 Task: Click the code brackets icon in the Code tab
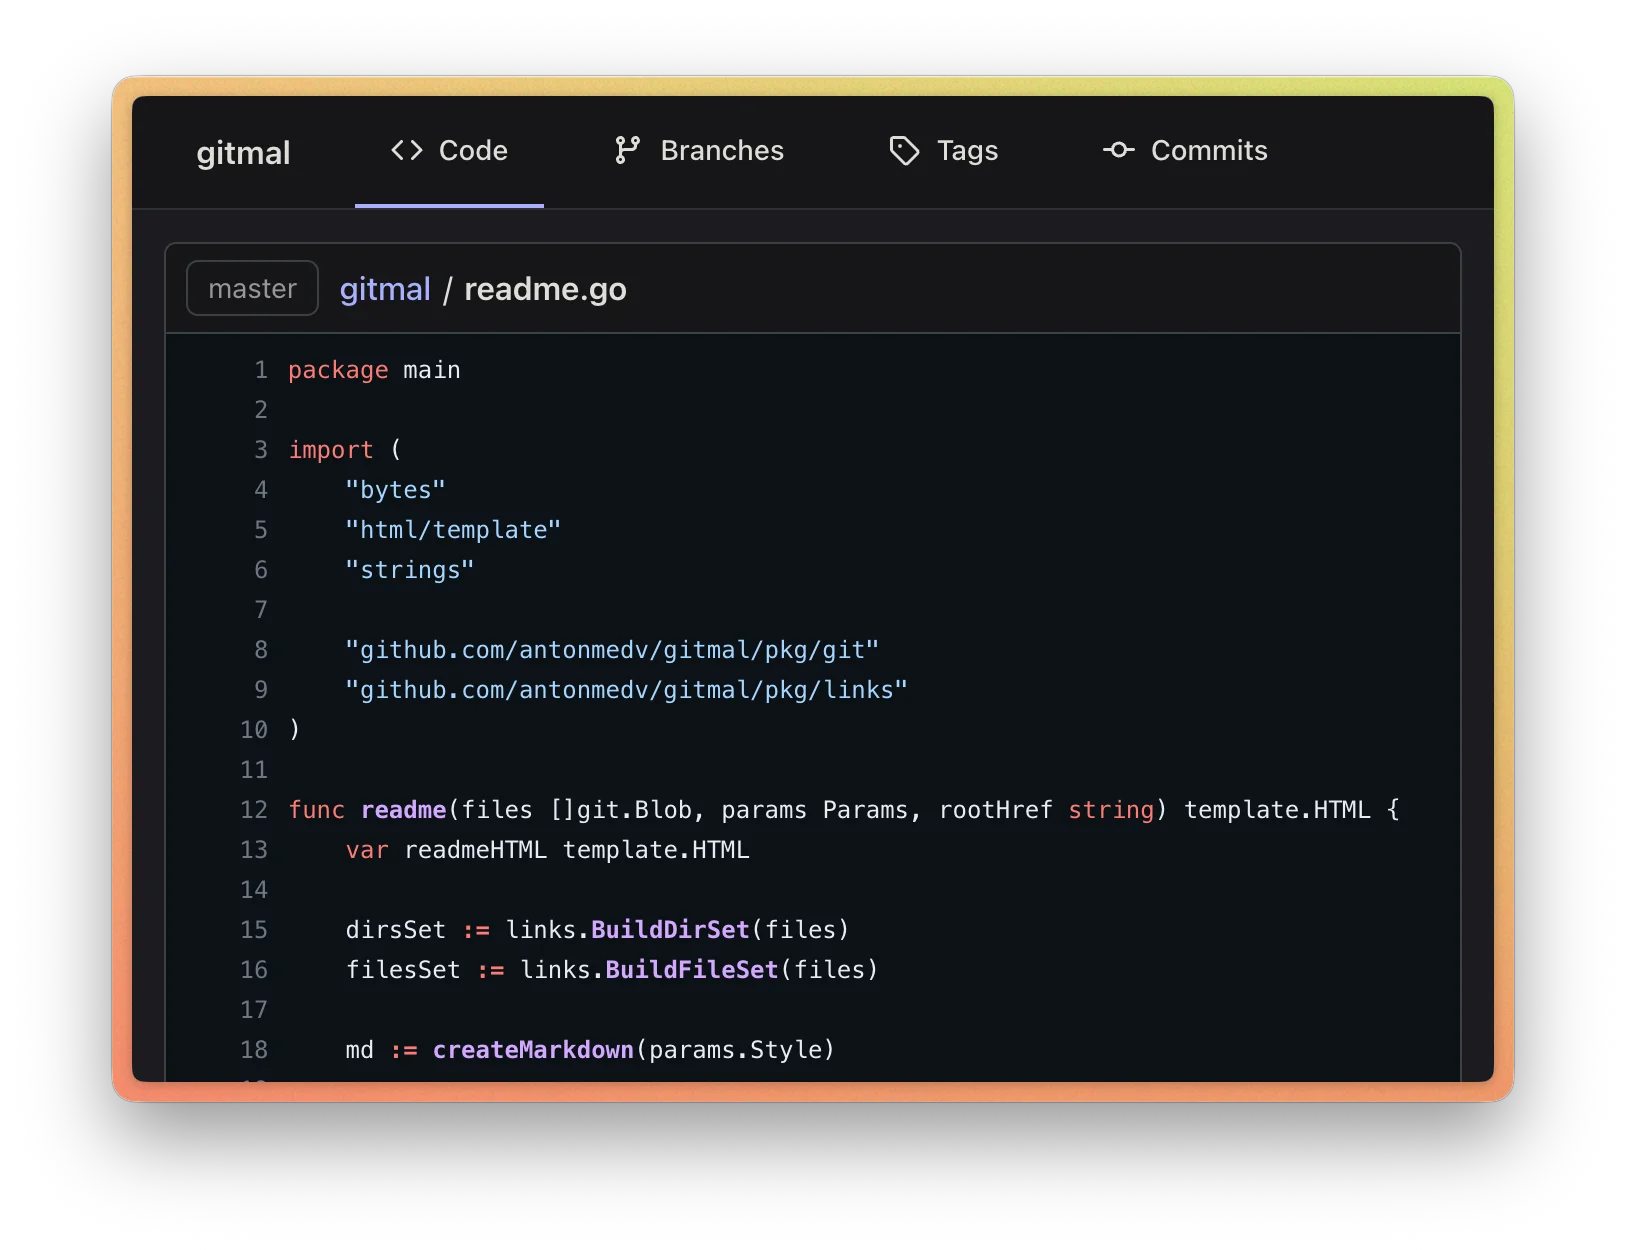pyautogui.click(x=407, y=150)
